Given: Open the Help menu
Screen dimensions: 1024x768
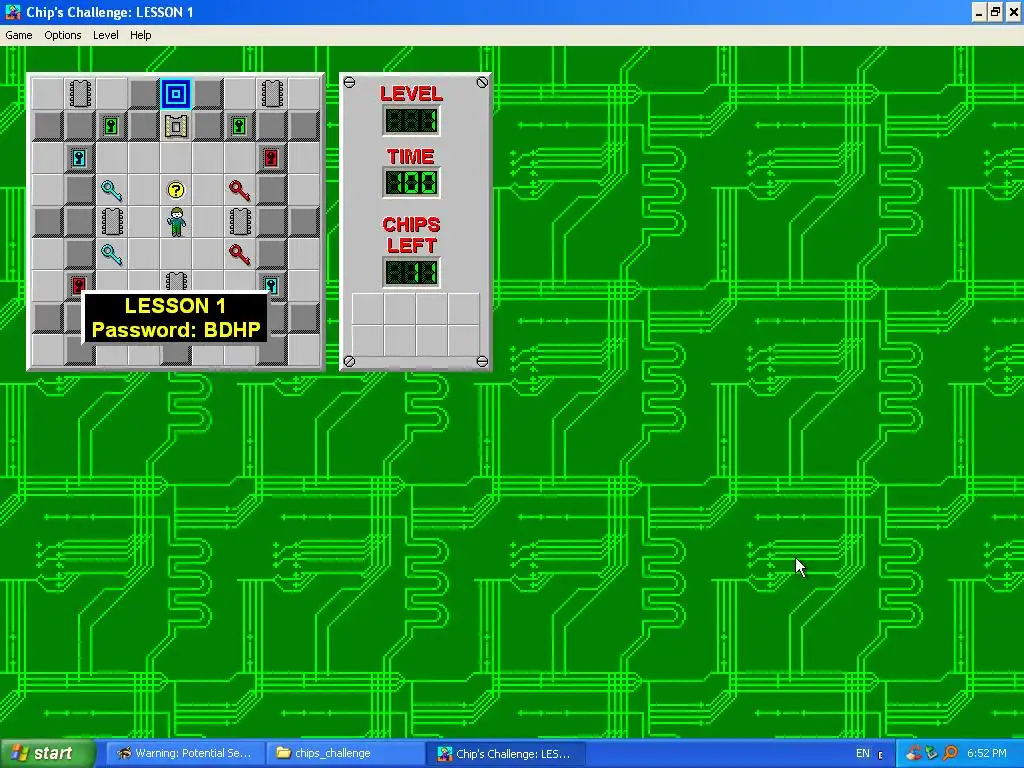Looking at the screenshot, I should tap(140, 35).
